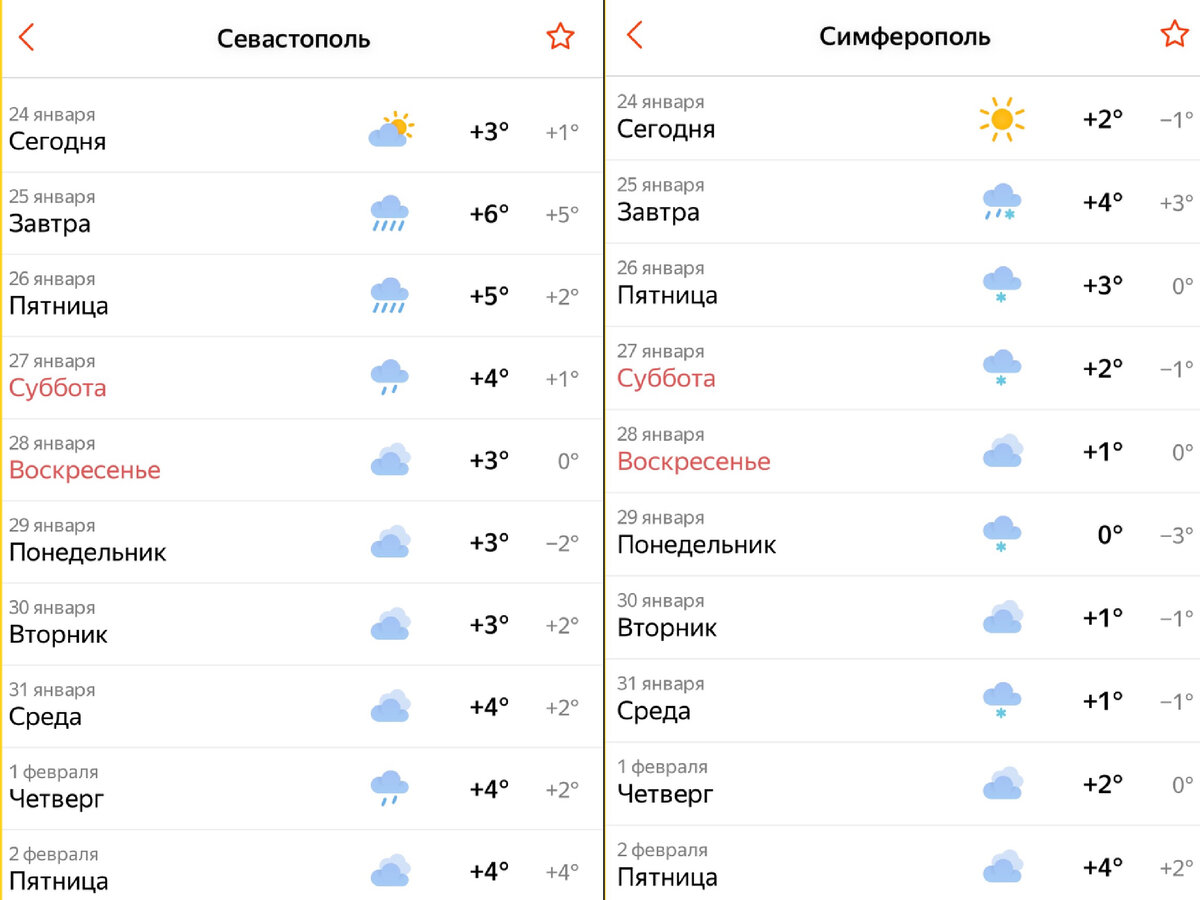Open Симферополь forecast for Воскресенье 28 января
This screenshot has height=900, width=1200.
[903, 451]
